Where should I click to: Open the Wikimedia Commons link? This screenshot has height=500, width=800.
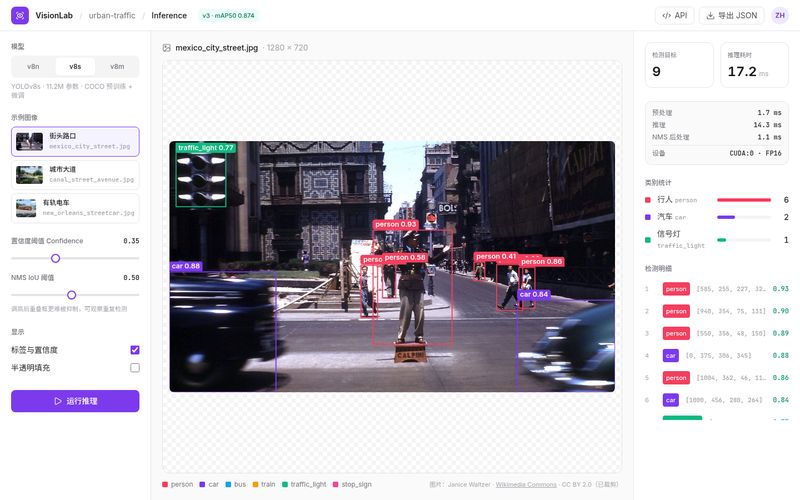point(526,484)
